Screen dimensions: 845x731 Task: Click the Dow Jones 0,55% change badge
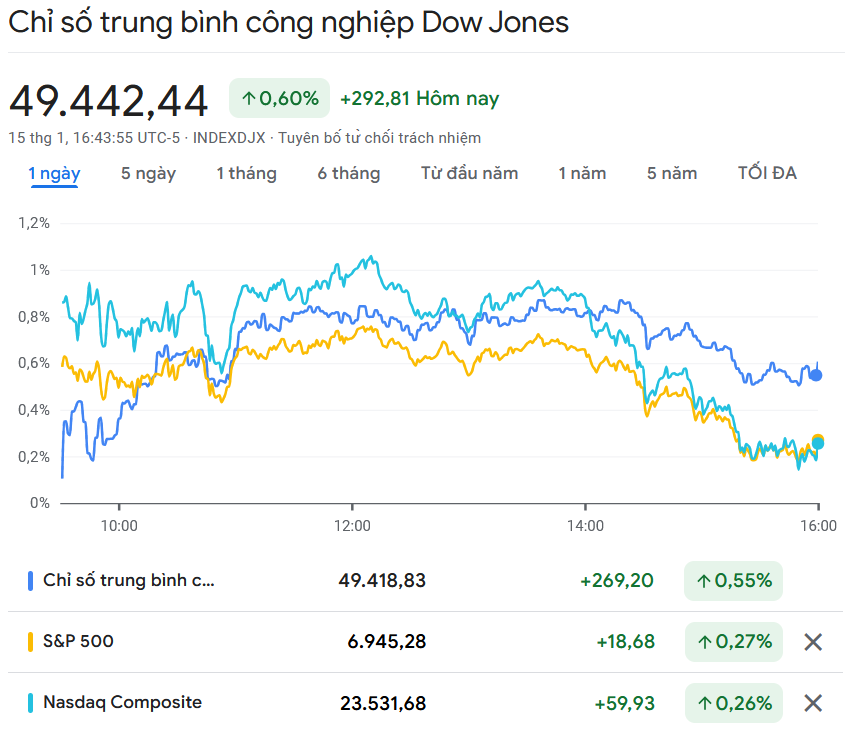pyautogui.click(x=733, y=581)
